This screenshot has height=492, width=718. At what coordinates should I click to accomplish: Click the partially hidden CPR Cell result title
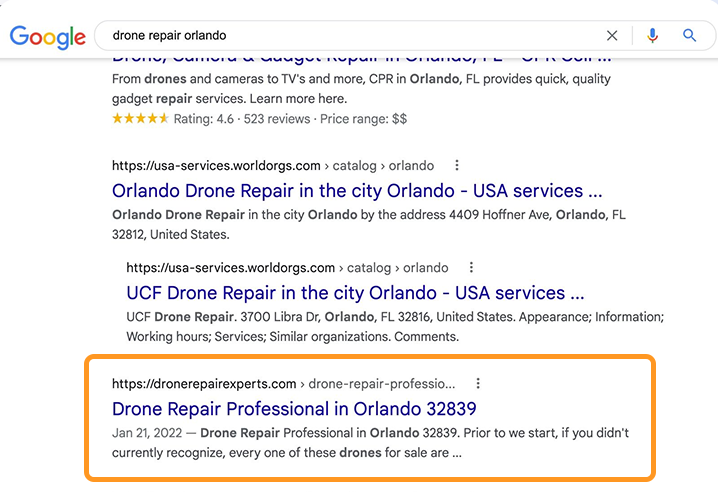click(362, 60)
